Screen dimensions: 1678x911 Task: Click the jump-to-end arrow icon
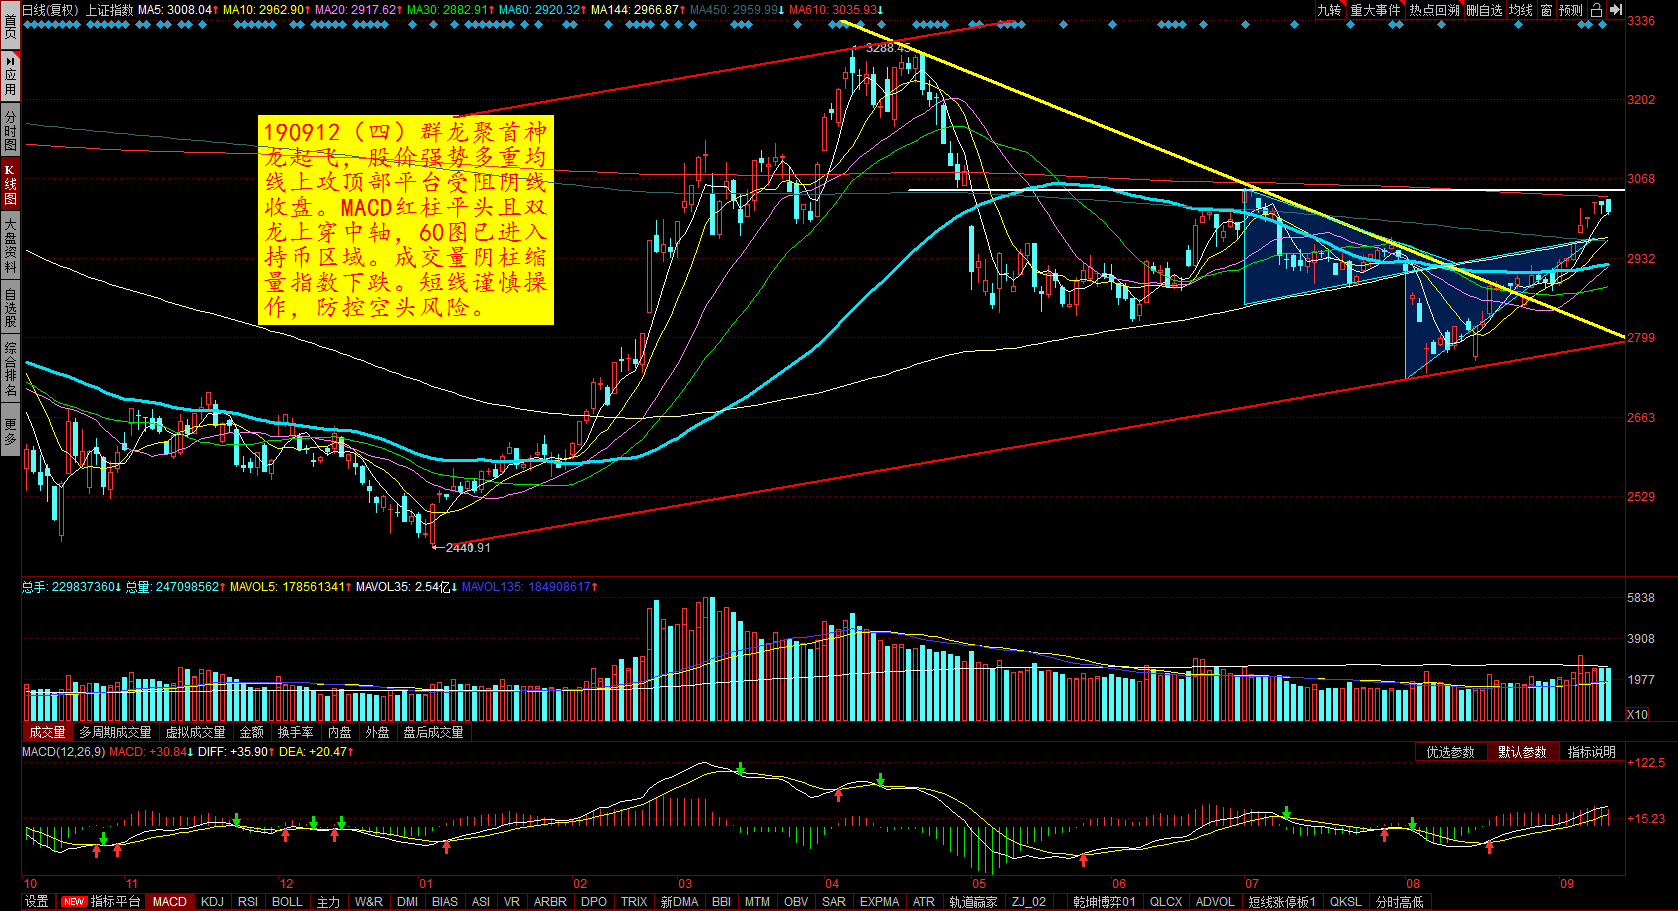[x=1616, y=10]
